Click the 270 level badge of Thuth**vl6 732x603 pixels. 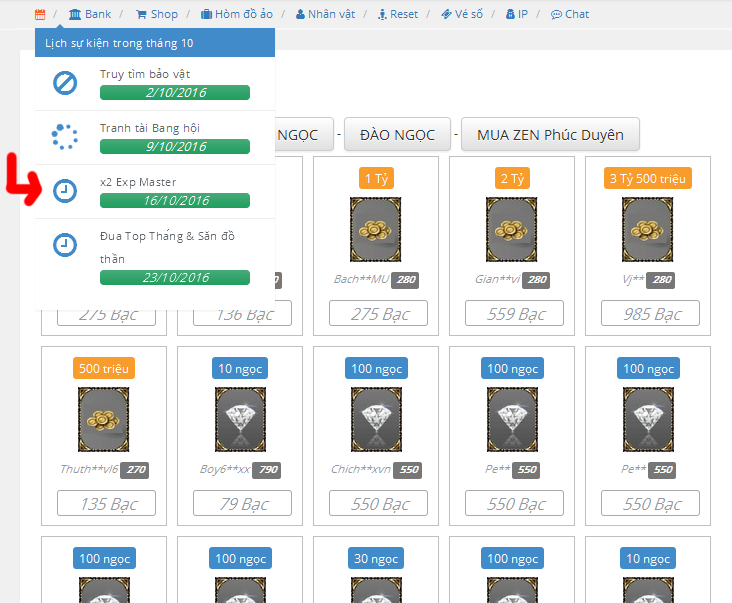(x=135, y=470)
